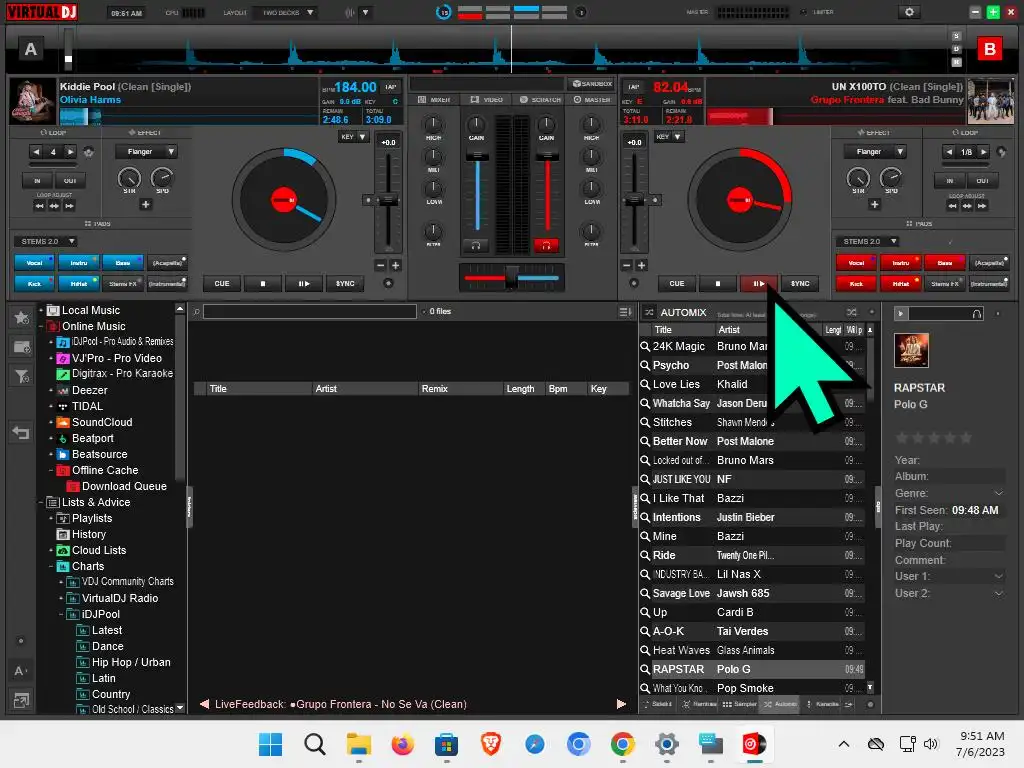
Task: Click deck B pitch minus button
Action: [627, 265]
